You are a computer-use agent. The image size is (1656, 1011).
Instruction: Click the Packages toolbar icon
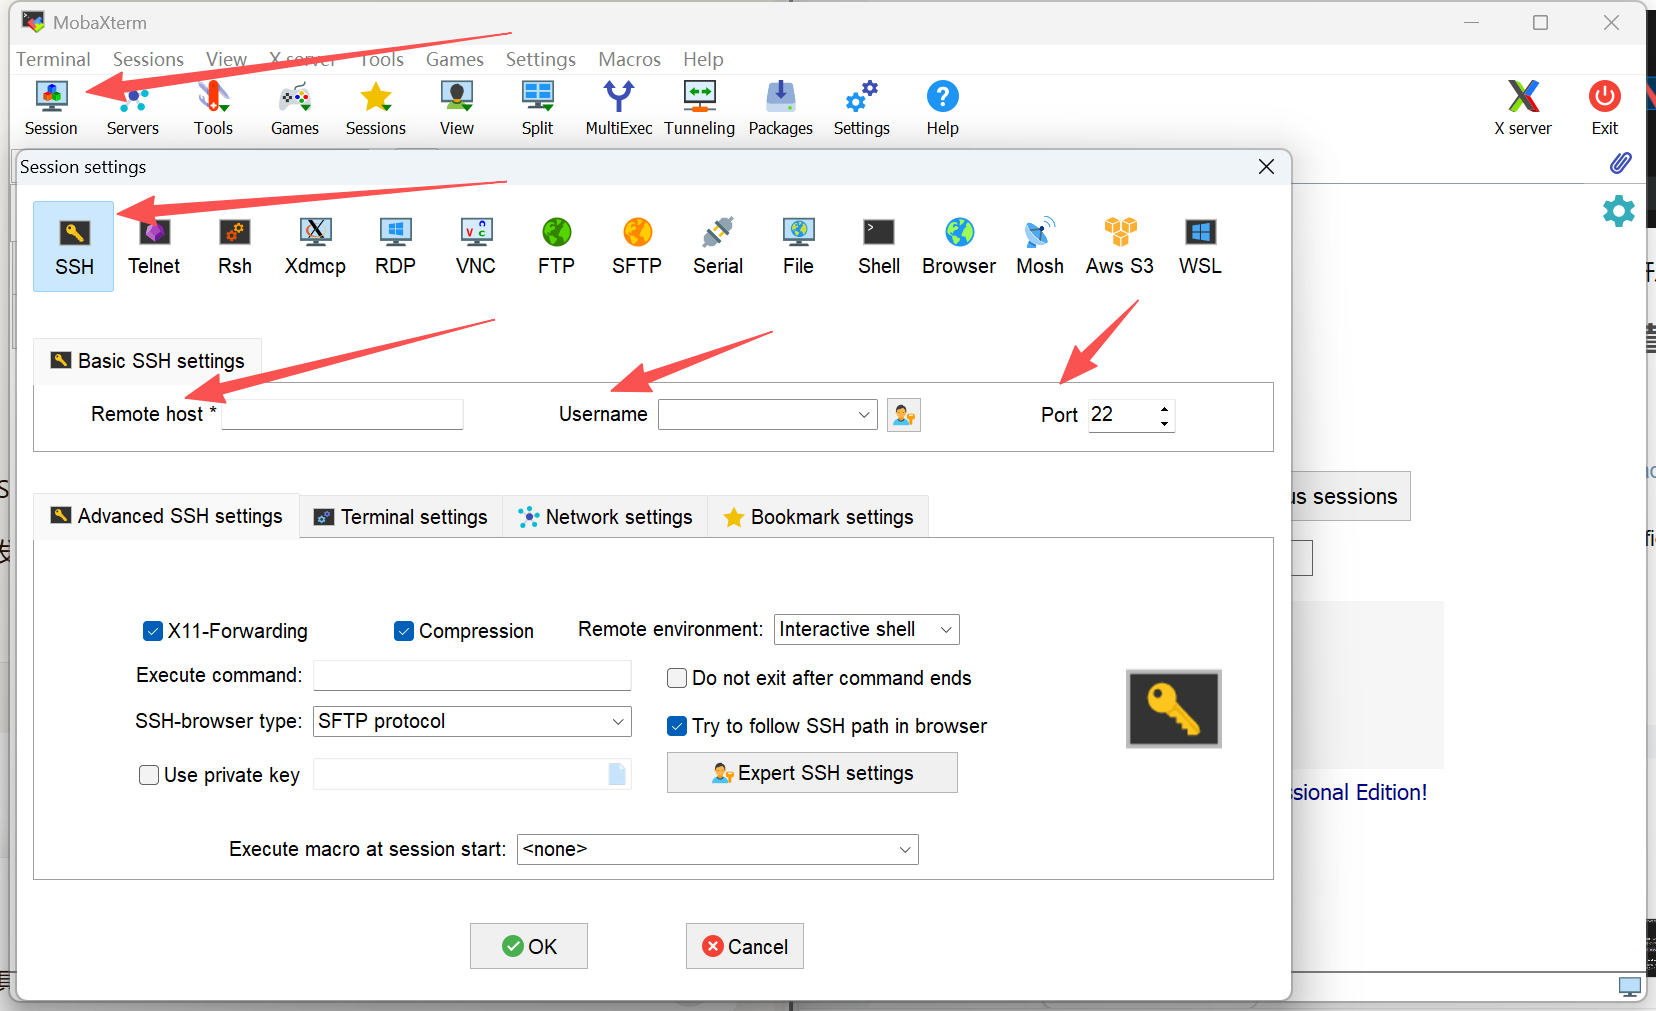(781, 108)
